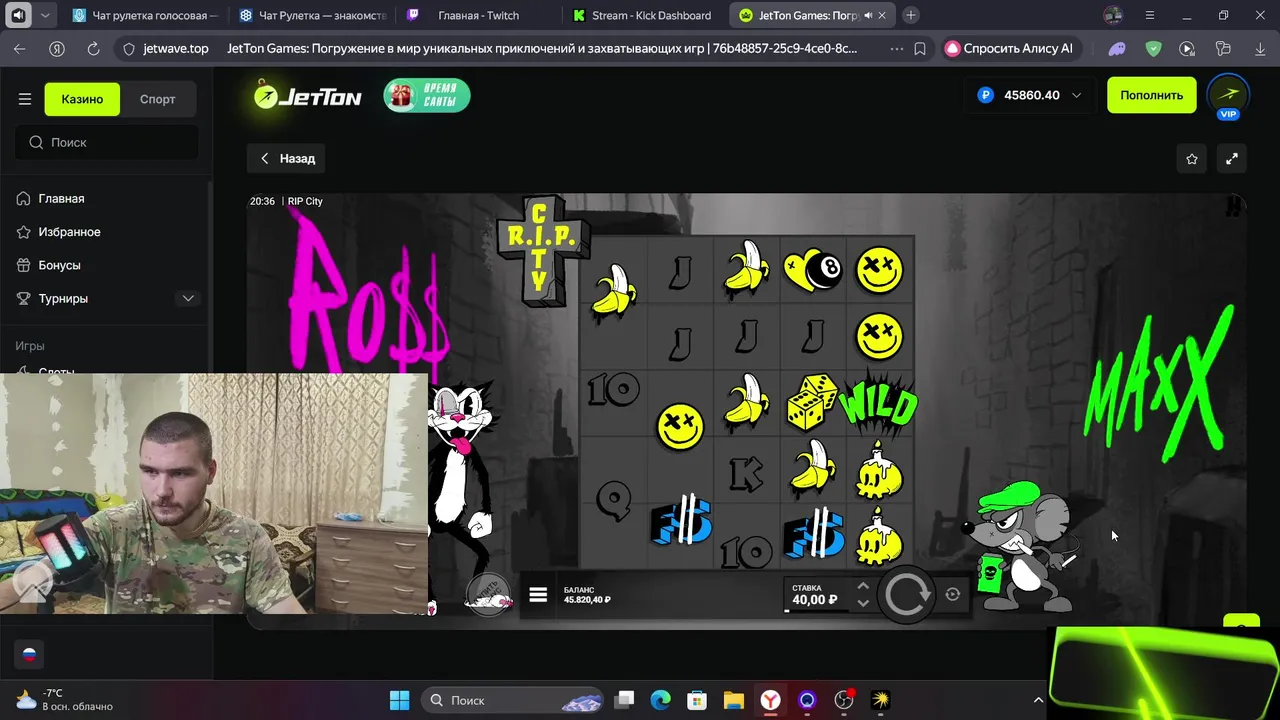Expand tab list dropdown arrow
The image size is (1280, 720).
pyautogui.click(x=45, y=15)
